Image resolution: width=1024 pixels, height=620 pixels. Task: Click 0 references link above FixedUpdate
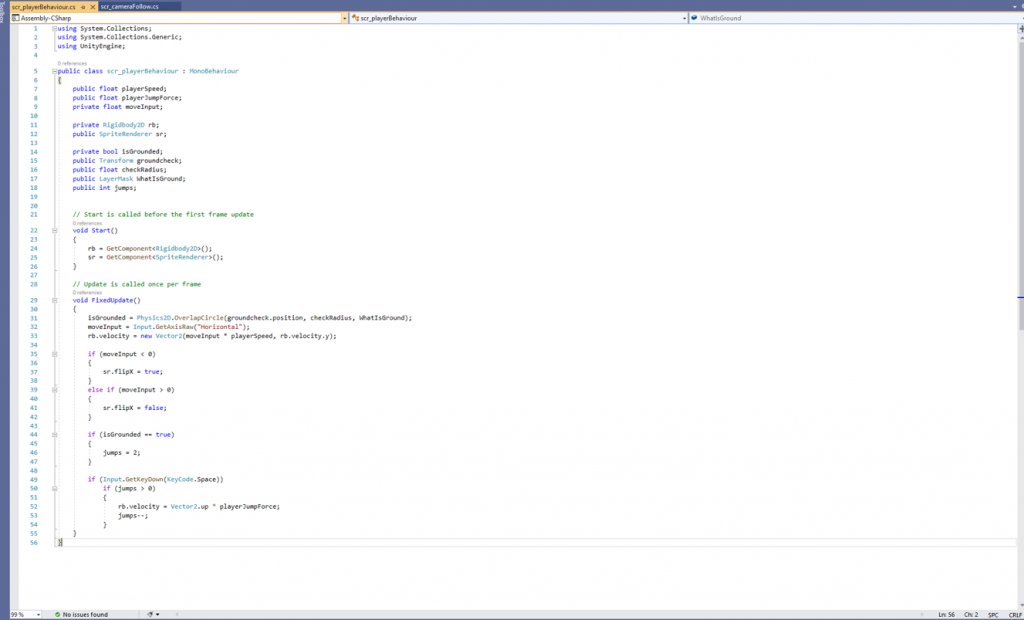tap(88, 293)
